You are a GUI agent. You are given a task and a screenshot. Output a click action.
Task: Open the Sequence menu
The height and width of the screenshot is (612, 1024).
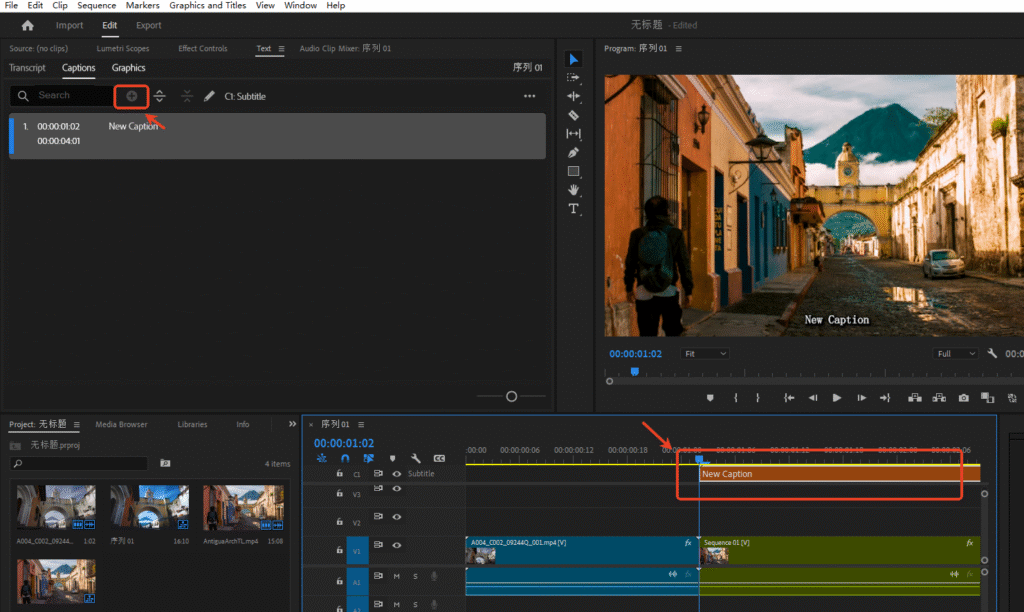[97, 5]
